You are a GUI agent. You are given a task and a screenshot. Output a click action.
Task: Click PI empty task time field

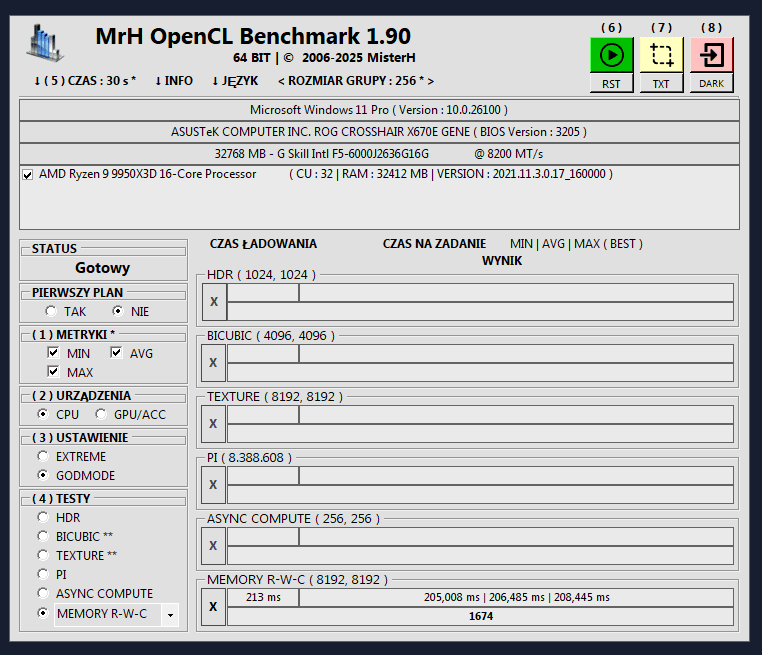coord(516,476)
